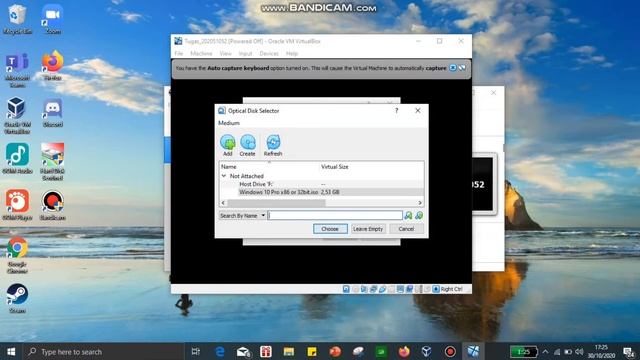
Task: Open the File menu in VirtualBox VM window
Action: click(x=179, y=53)
